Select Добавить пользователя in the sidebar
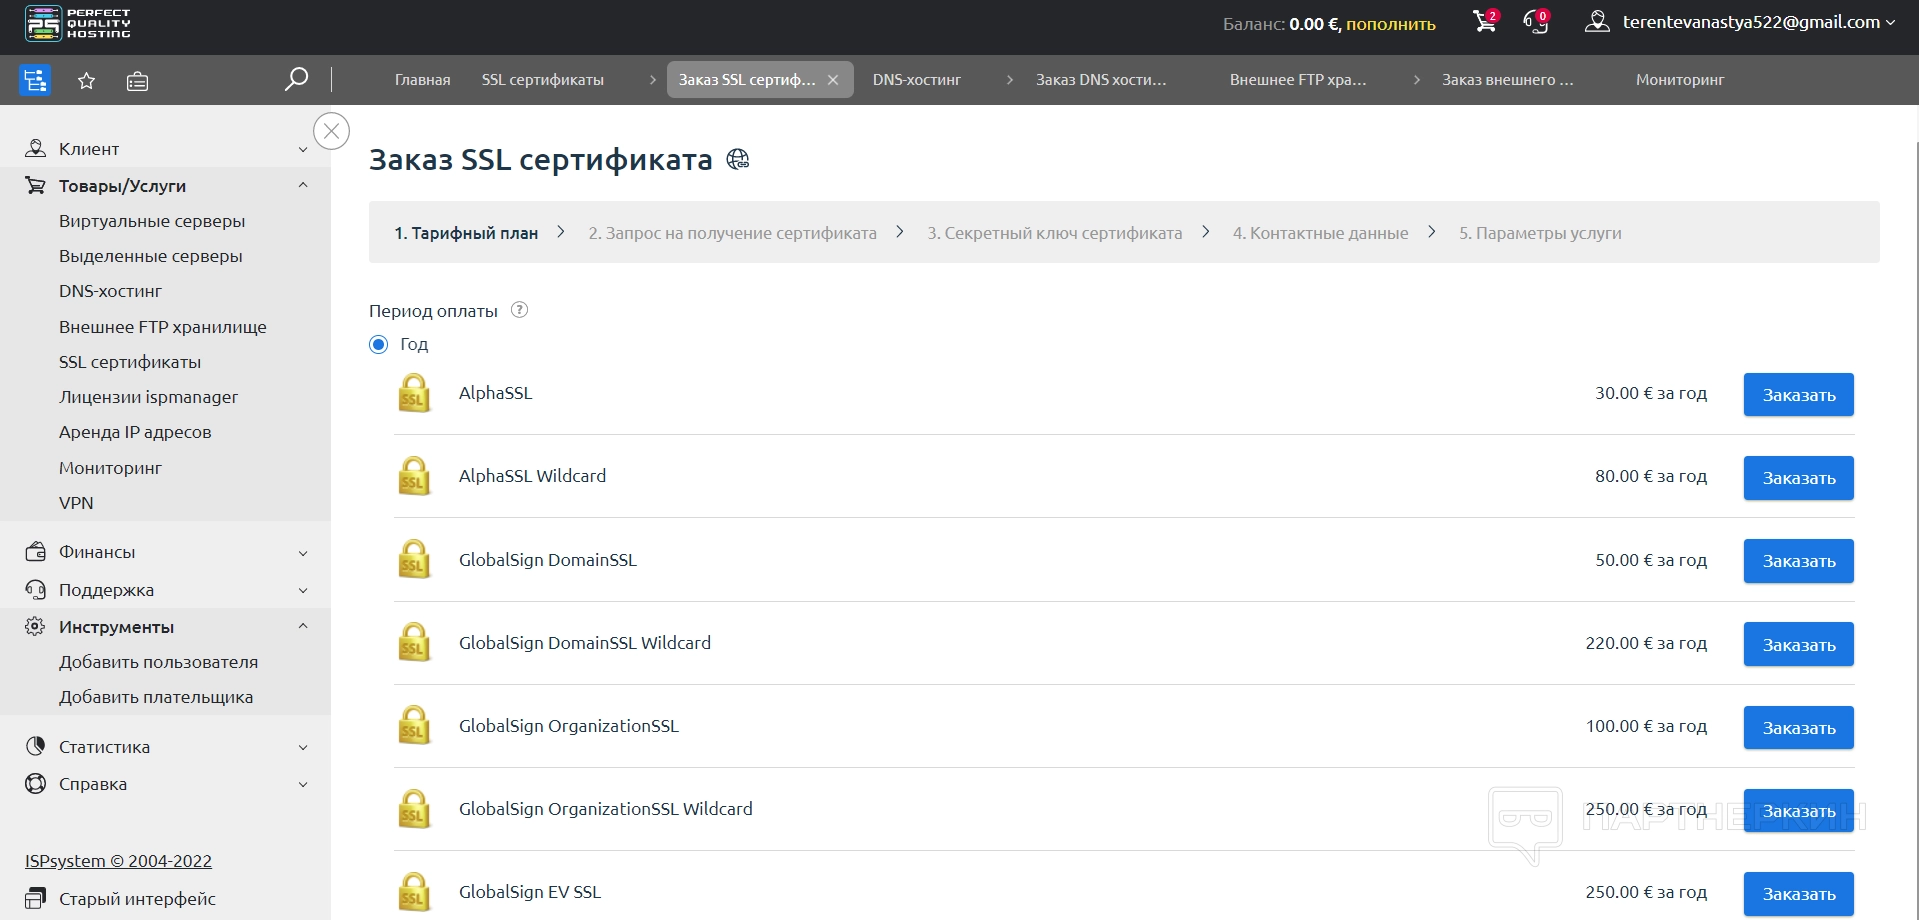 tap(158, 662)
